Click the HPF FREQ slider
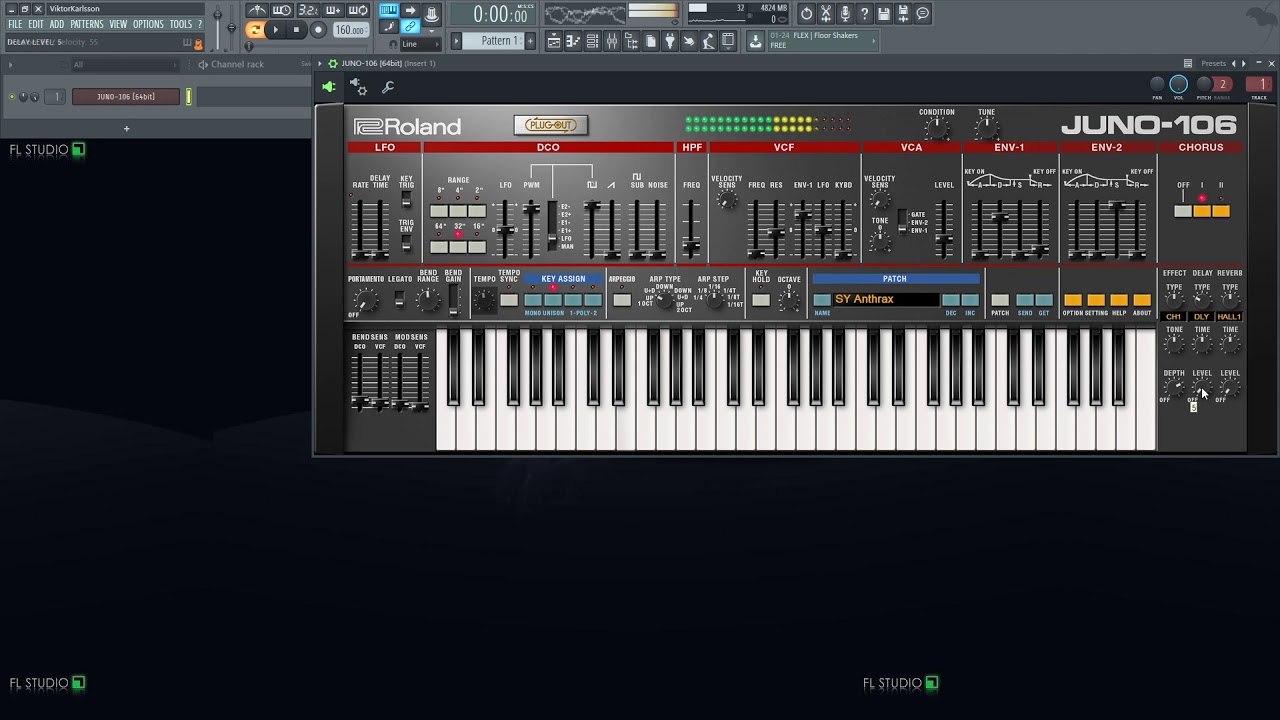1280x720 pixels. click(691, 228)
